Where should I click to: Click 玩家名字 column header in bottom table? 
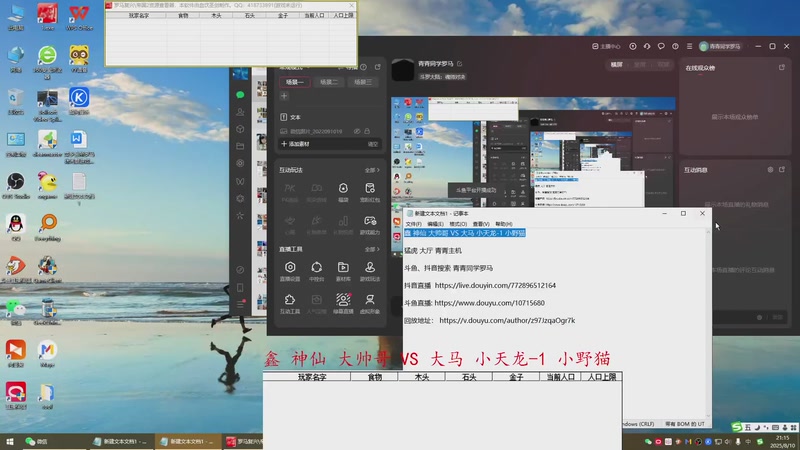click(312, 377)
